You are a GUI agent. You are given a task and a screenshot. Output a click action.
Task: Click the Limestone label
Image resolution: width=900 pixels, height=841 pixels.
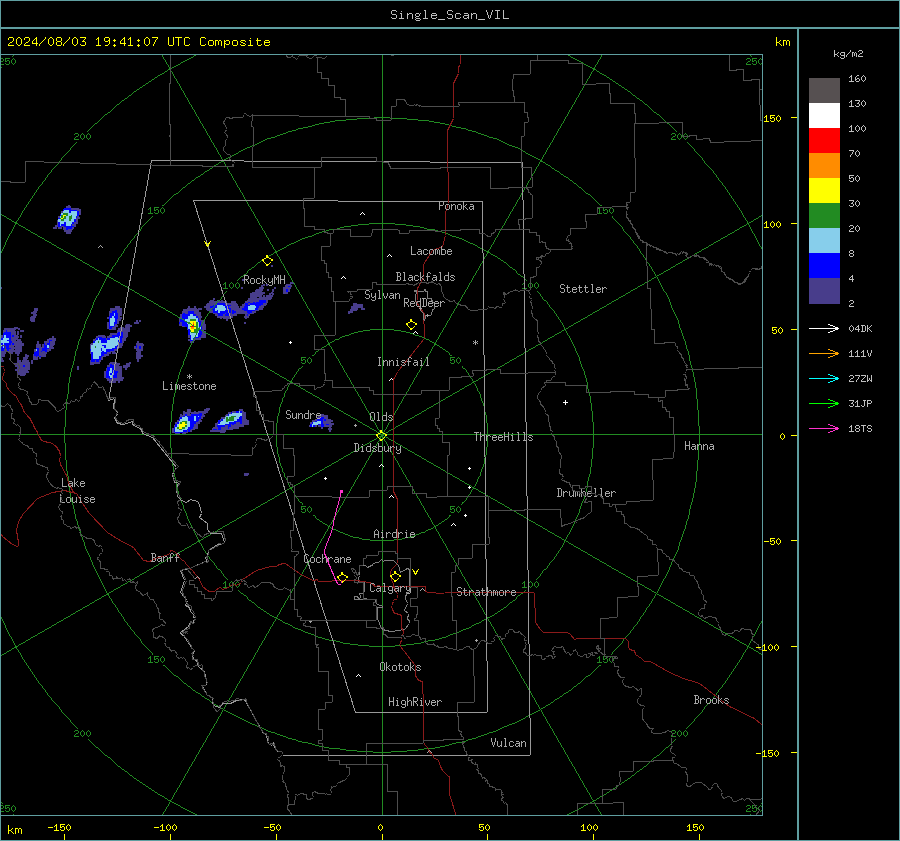coord(189,386)
